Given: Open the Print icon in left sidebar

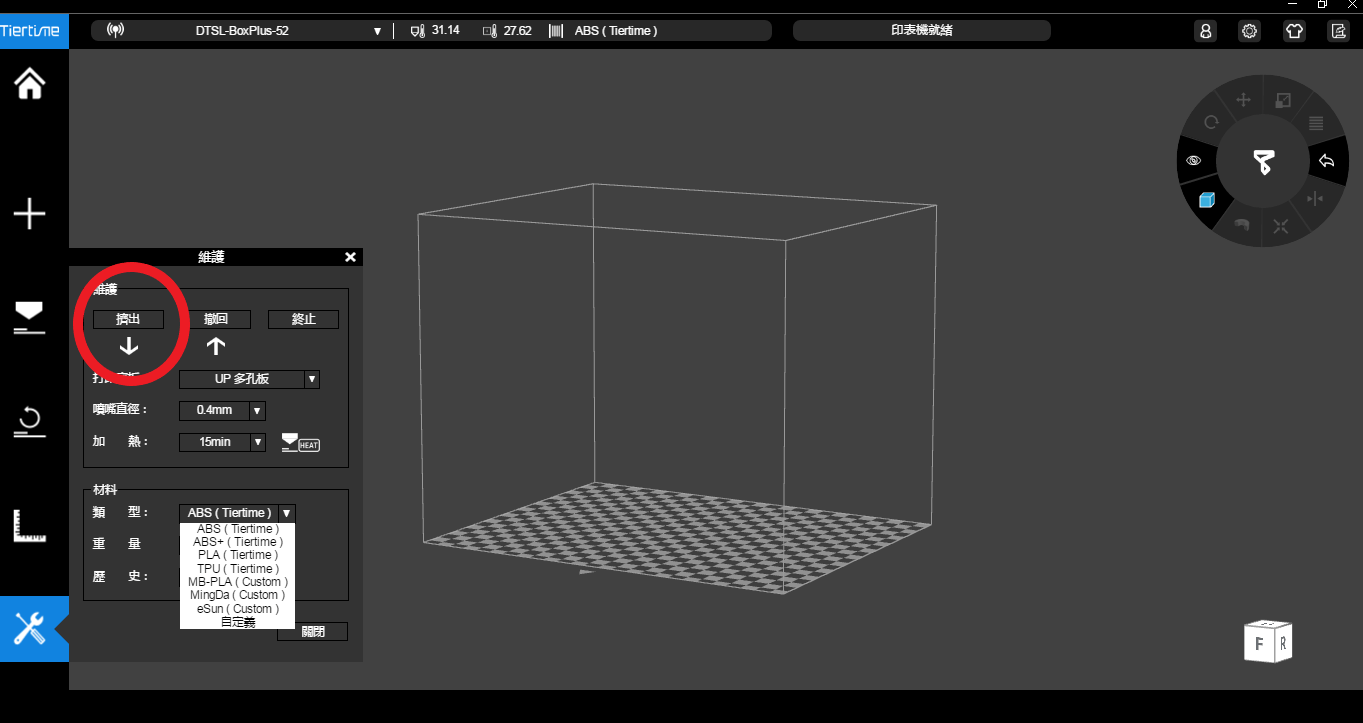Looking at the screenshot, I should pos(30,317).
